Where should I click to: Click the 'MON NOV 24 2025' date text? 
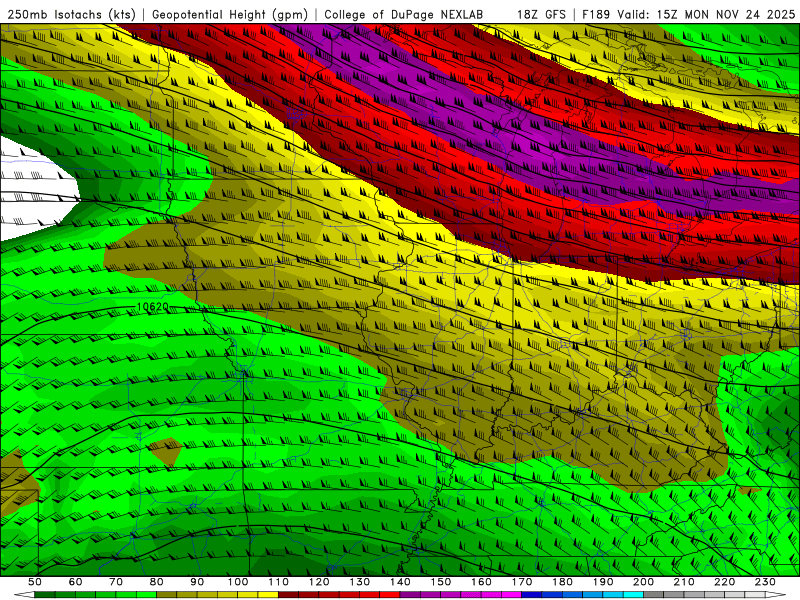738,14
